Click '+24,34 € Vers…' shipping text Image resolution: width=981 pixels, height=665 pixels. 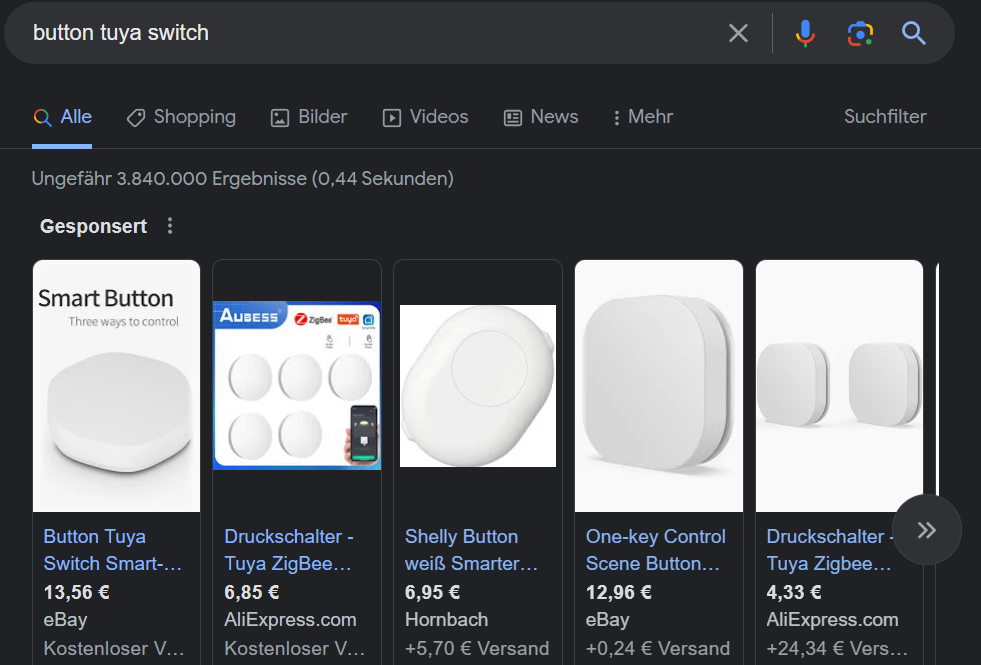pyautogui.click(x=836, y=649)
